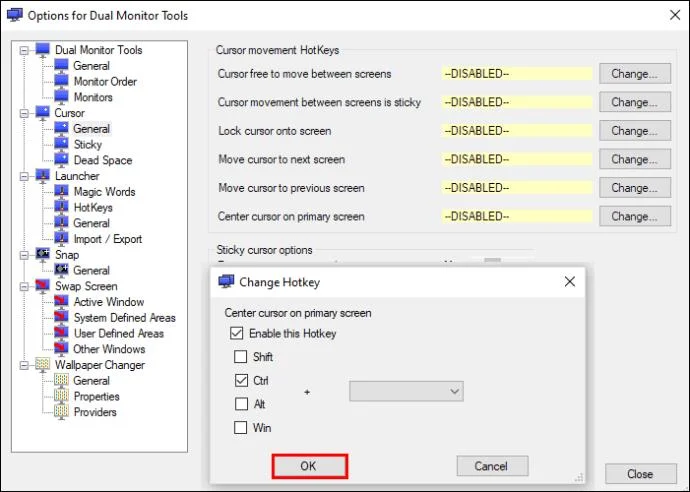Click DISABLED field for Lock cursor onto screen
The width and height of the screenshot is (690, 492).
(517, 131)
